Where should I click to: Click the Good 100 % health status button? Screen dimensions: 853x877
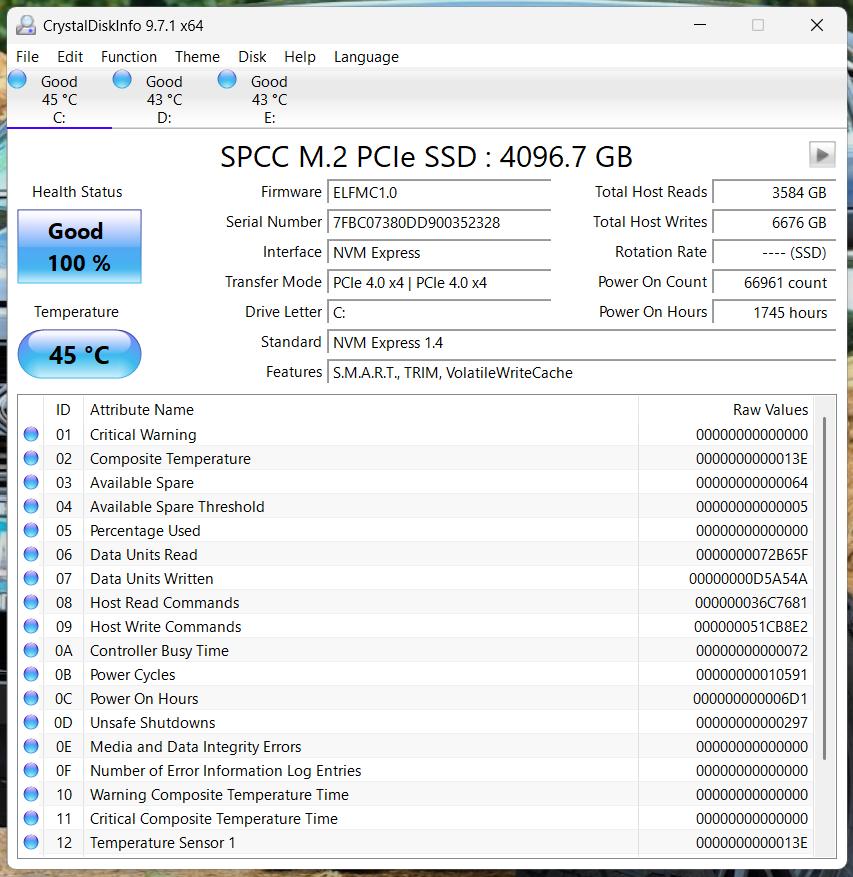(79, 247)
